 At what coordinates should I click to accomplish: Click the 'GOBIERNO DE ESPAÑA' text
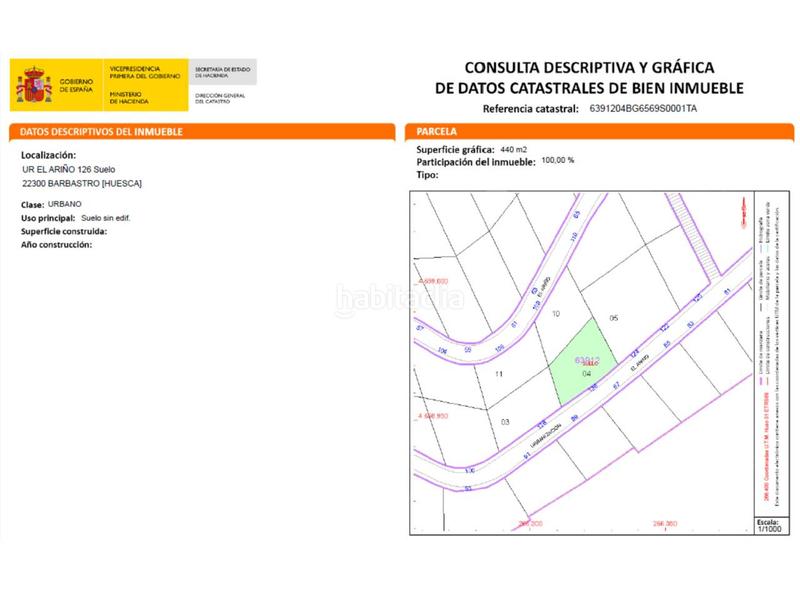77,85
